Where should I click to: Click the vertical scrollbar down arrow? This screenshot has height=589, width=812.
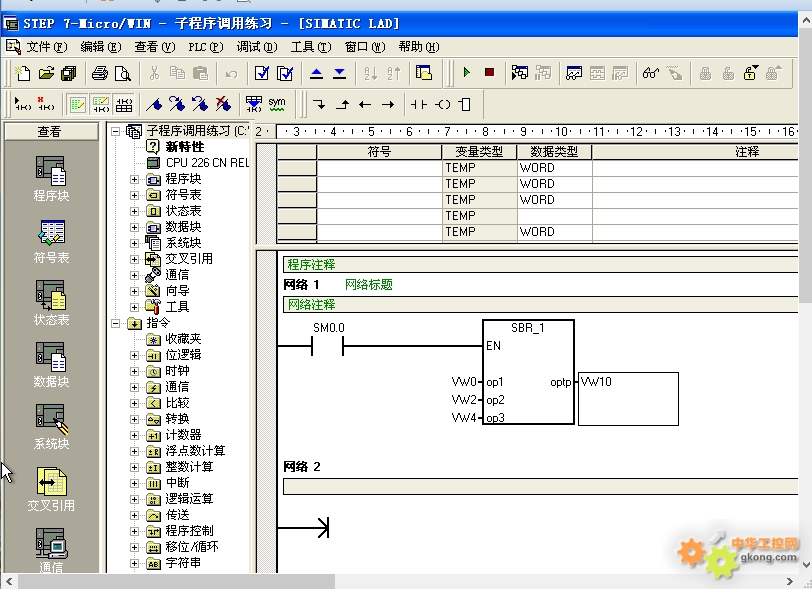[806, 565]
